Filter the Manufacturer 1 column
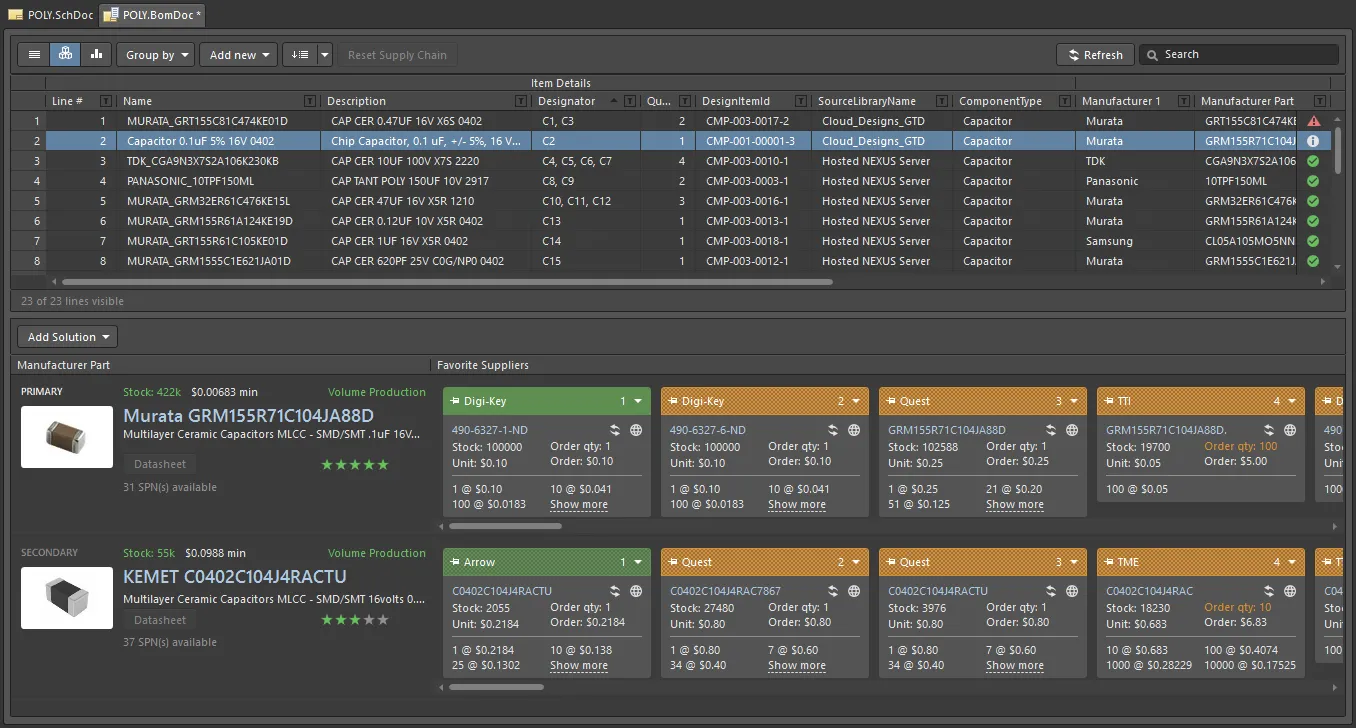Screen dimensions: 1356x728 coord(1184,101)
